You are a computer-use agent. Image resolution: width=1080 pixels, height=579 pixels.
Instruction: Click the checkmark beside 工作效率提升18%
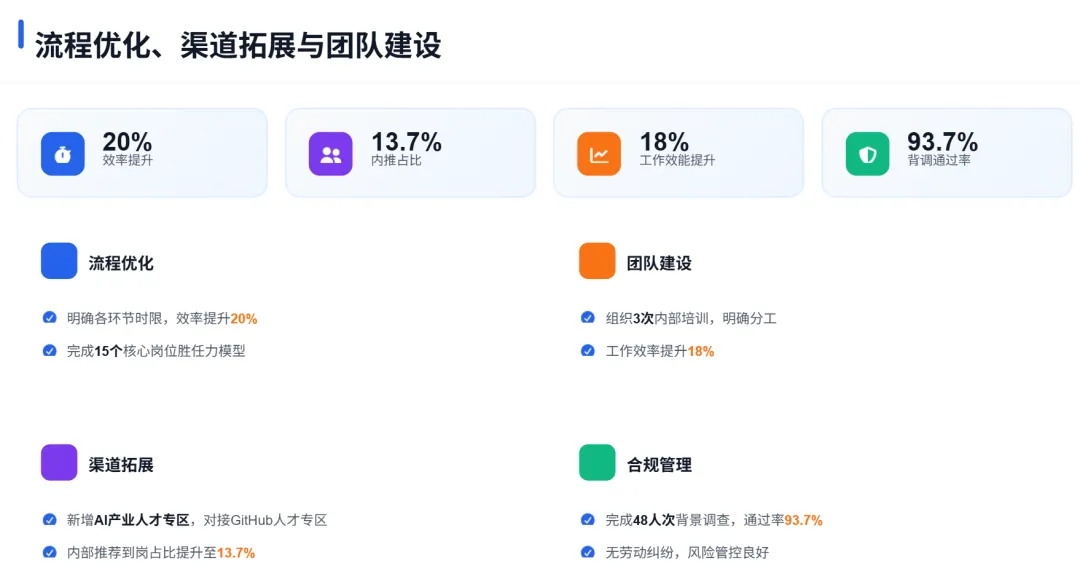pyautogui.click(x=587, y=350)
